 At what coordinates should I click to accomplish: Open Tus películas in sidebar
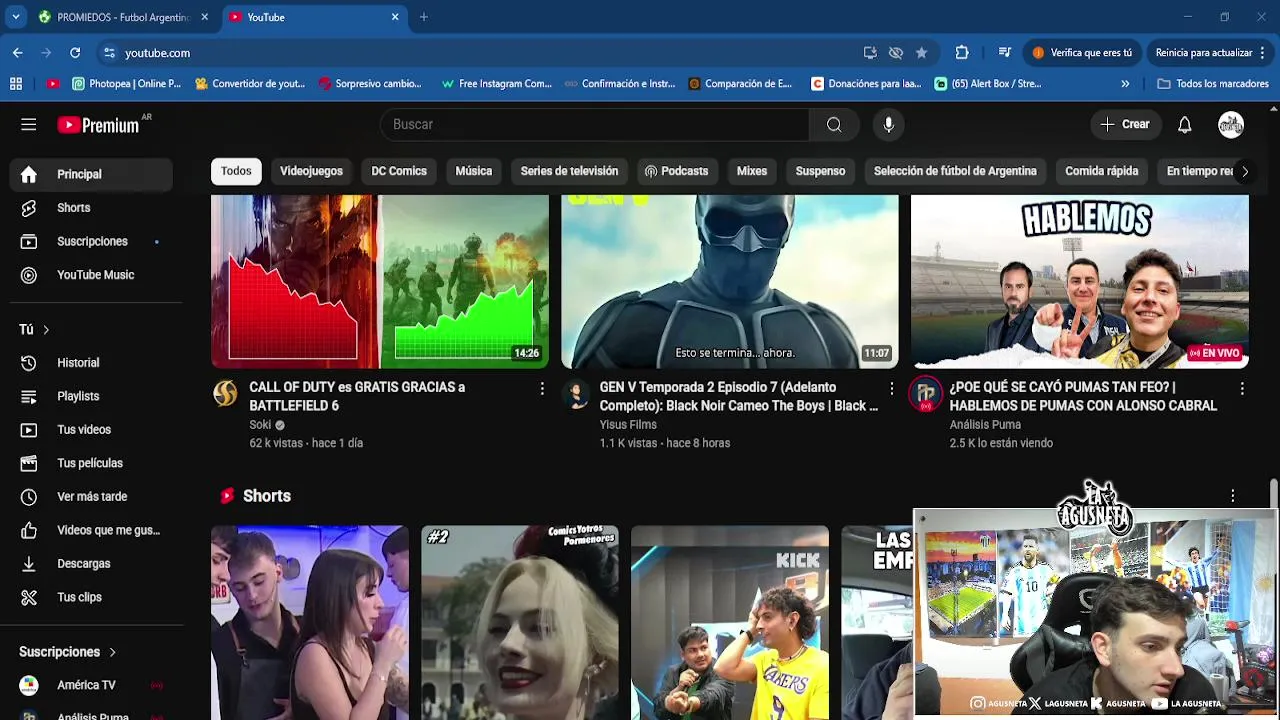(92, 463)
